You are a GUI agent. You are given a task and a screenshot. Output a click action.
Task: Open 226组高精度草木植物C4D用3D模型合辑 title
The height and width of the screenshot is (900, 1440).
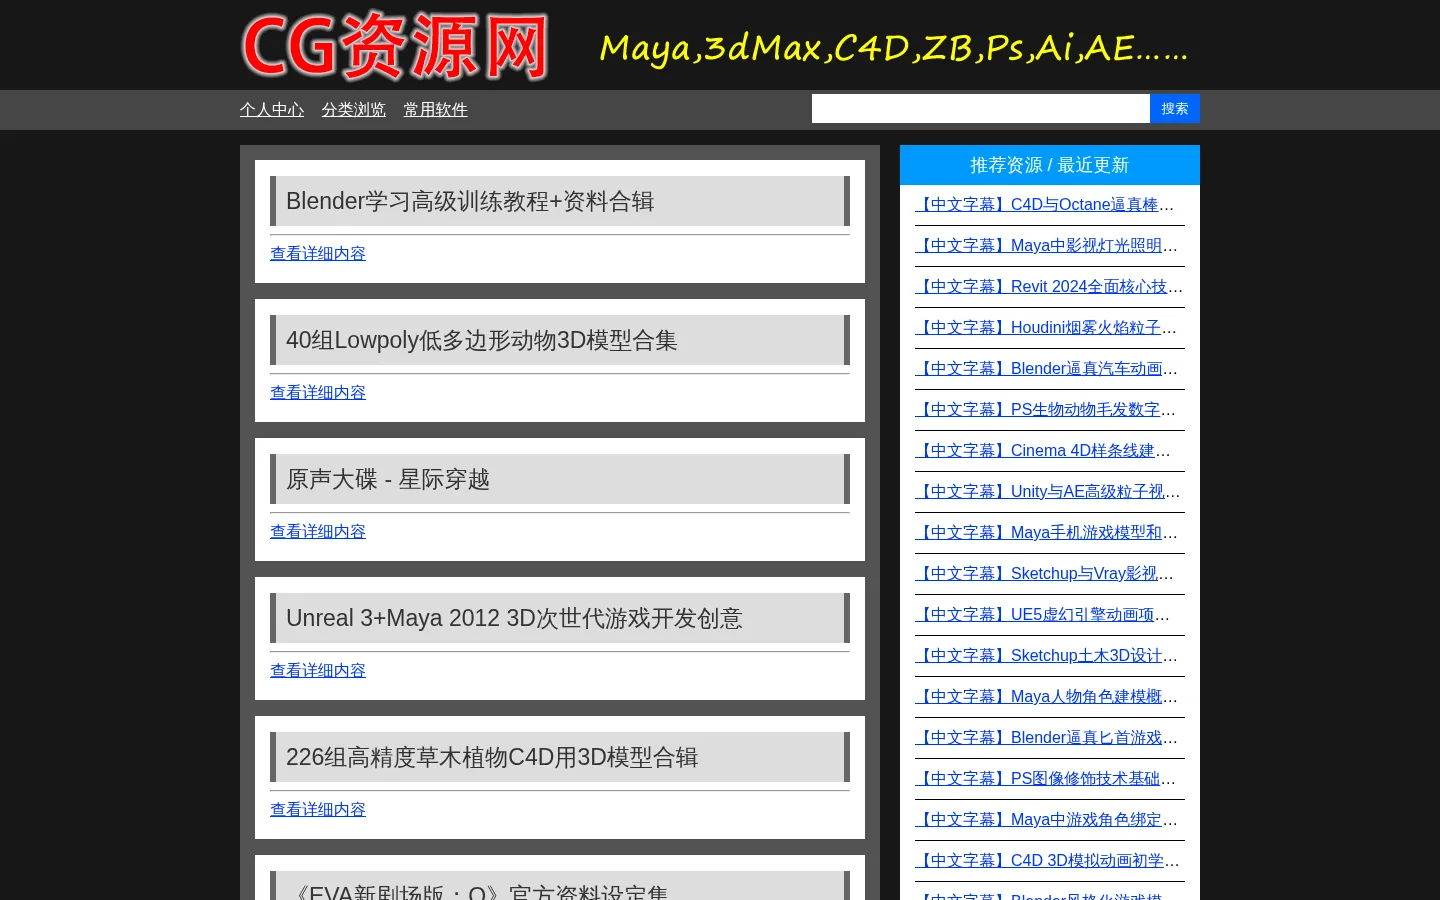click(x=492, y=757)
